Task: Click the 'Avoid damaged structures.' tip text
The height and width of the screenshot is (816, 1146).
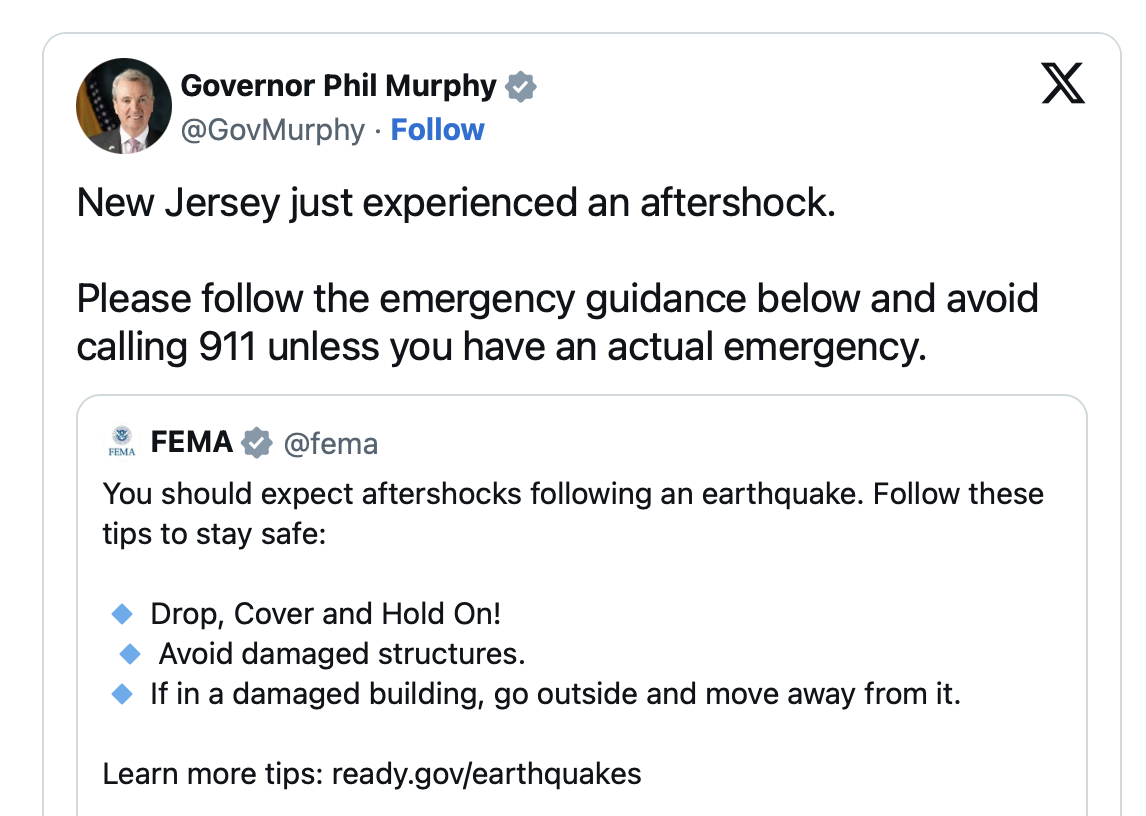Action: (342, 654)
